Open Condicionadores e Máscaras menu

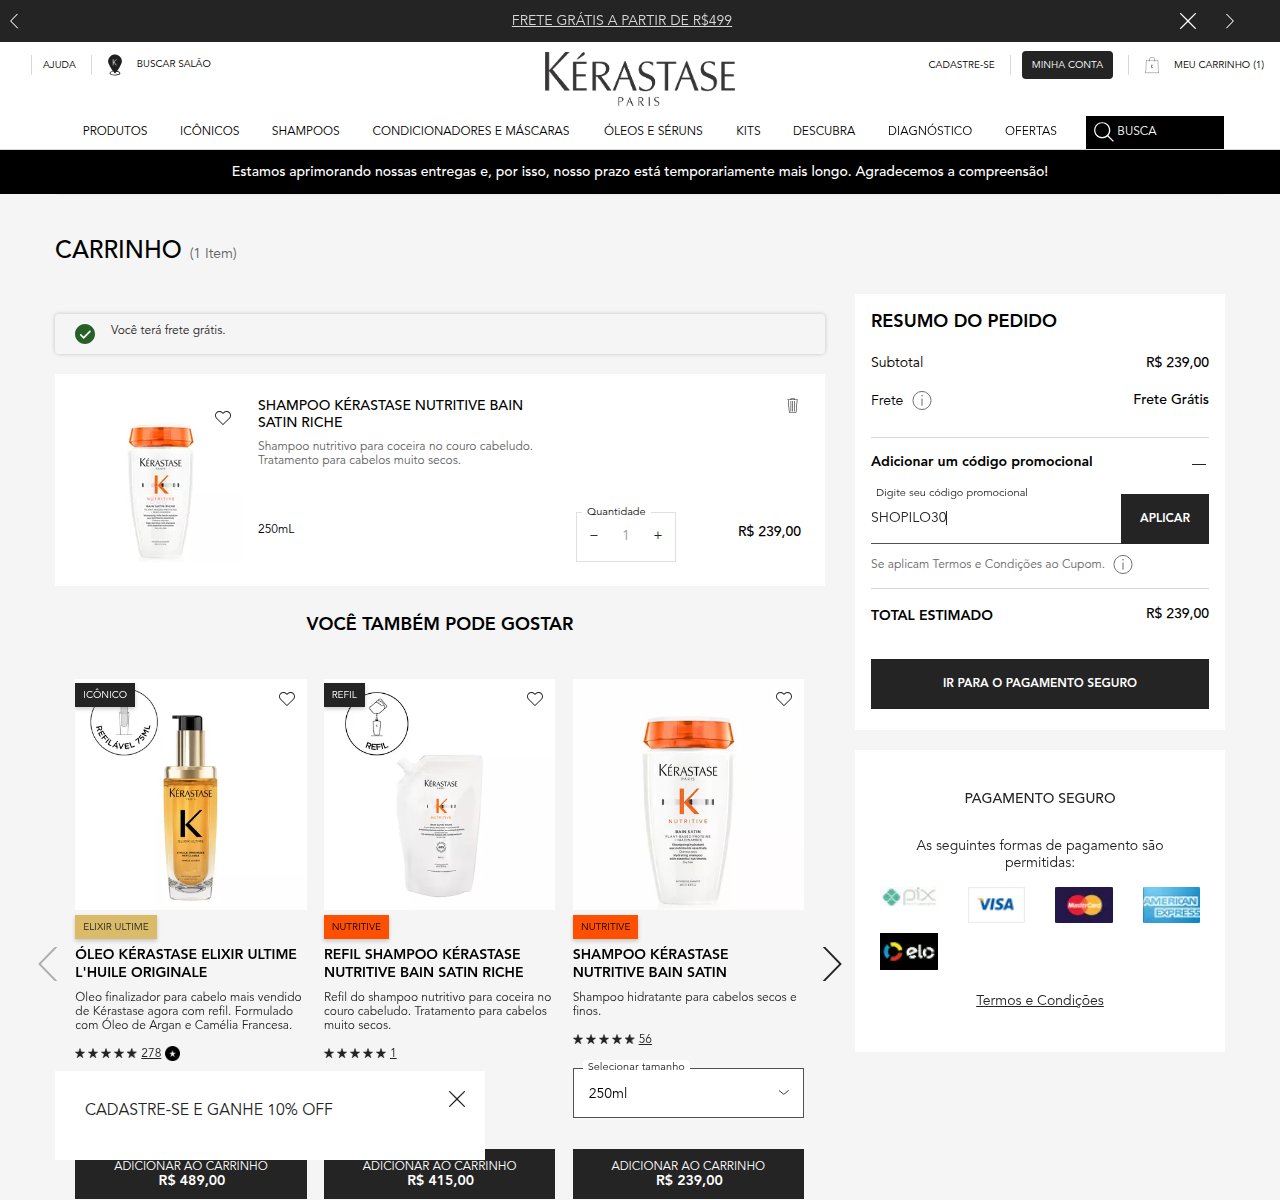click(x=471, y=131)
